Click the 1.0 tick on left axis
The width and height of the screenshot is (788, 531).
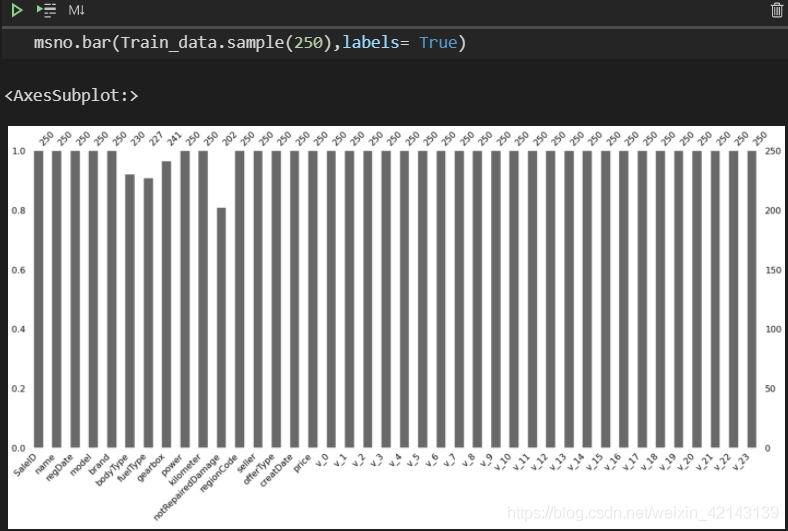tap(18, 151)
